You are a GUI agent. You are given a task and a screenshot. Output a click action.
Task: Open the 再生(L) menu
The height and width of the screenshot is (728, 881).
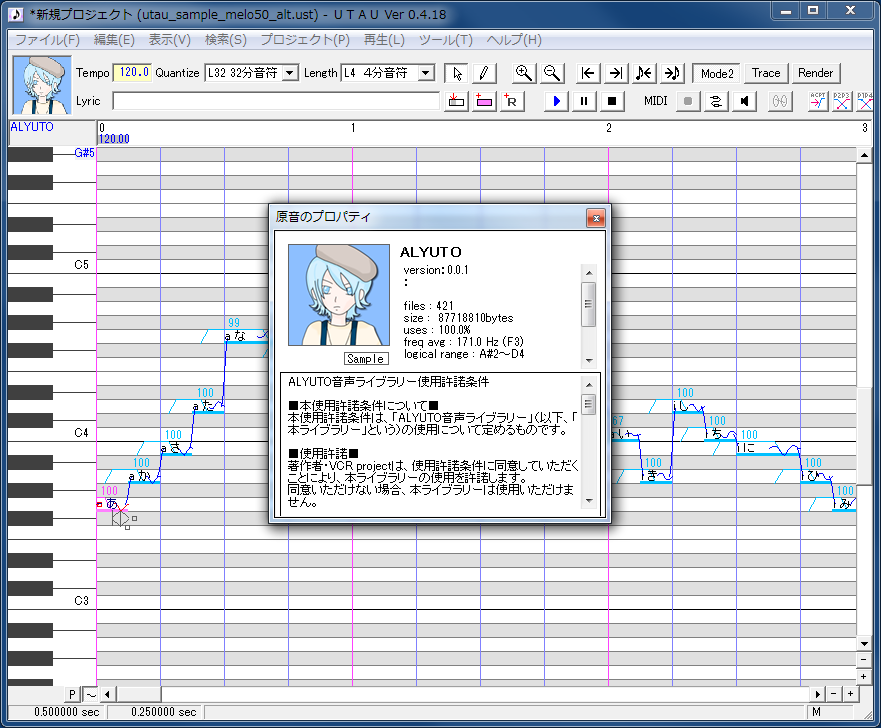tap(384, 40)
